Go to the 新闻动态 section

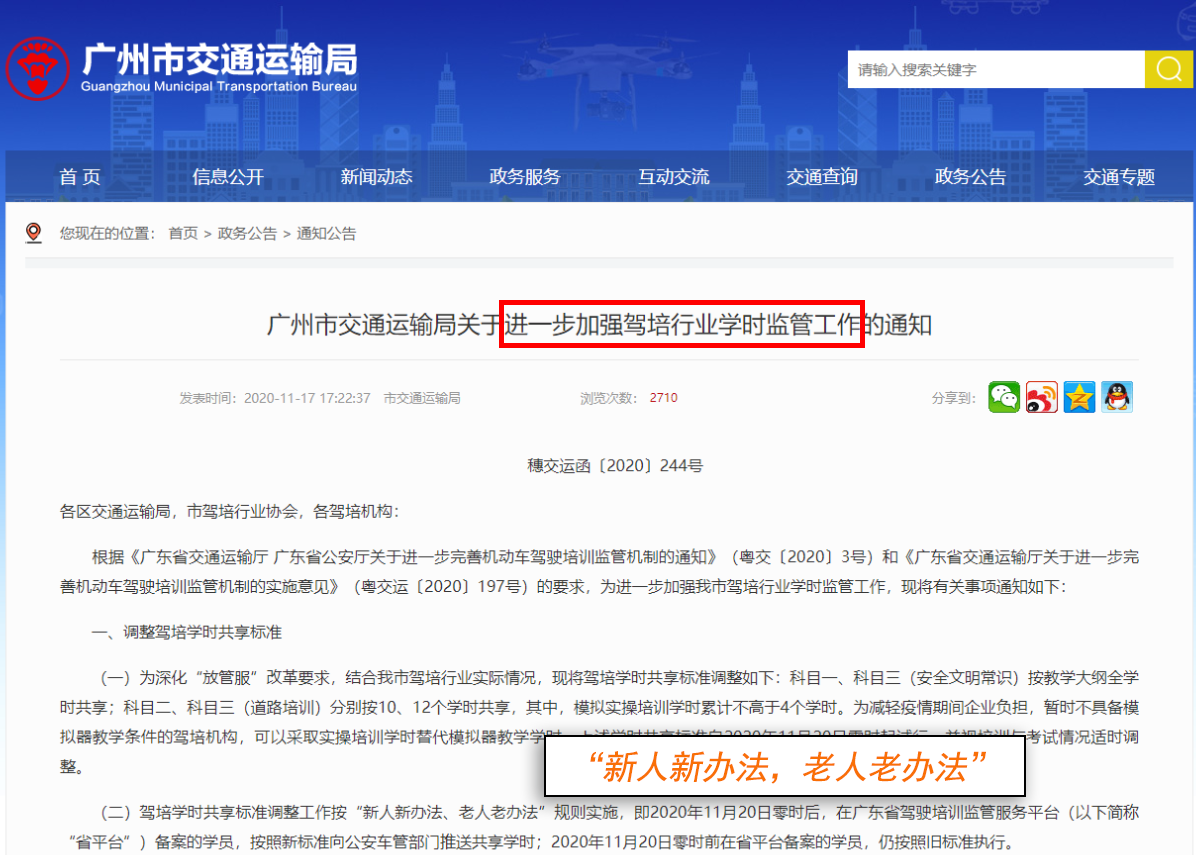click(x=376, y=177)
